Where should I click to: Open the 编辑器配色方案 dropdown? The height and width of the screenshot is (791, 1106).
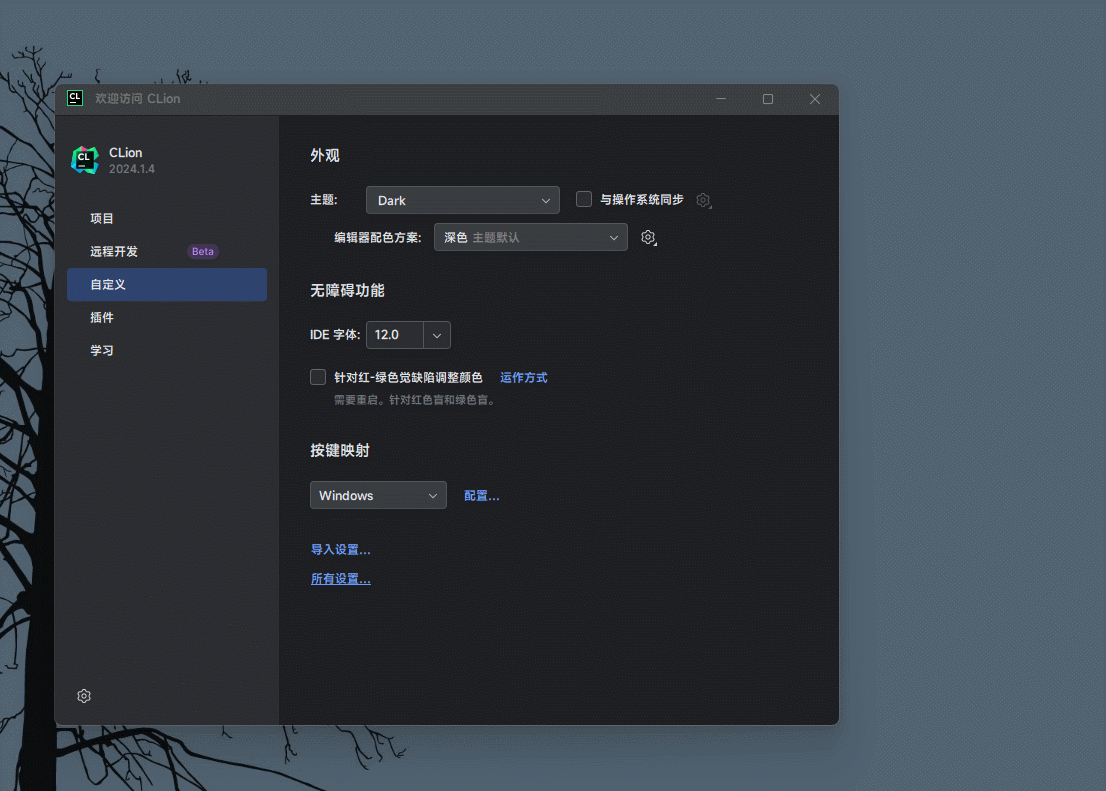530,237
